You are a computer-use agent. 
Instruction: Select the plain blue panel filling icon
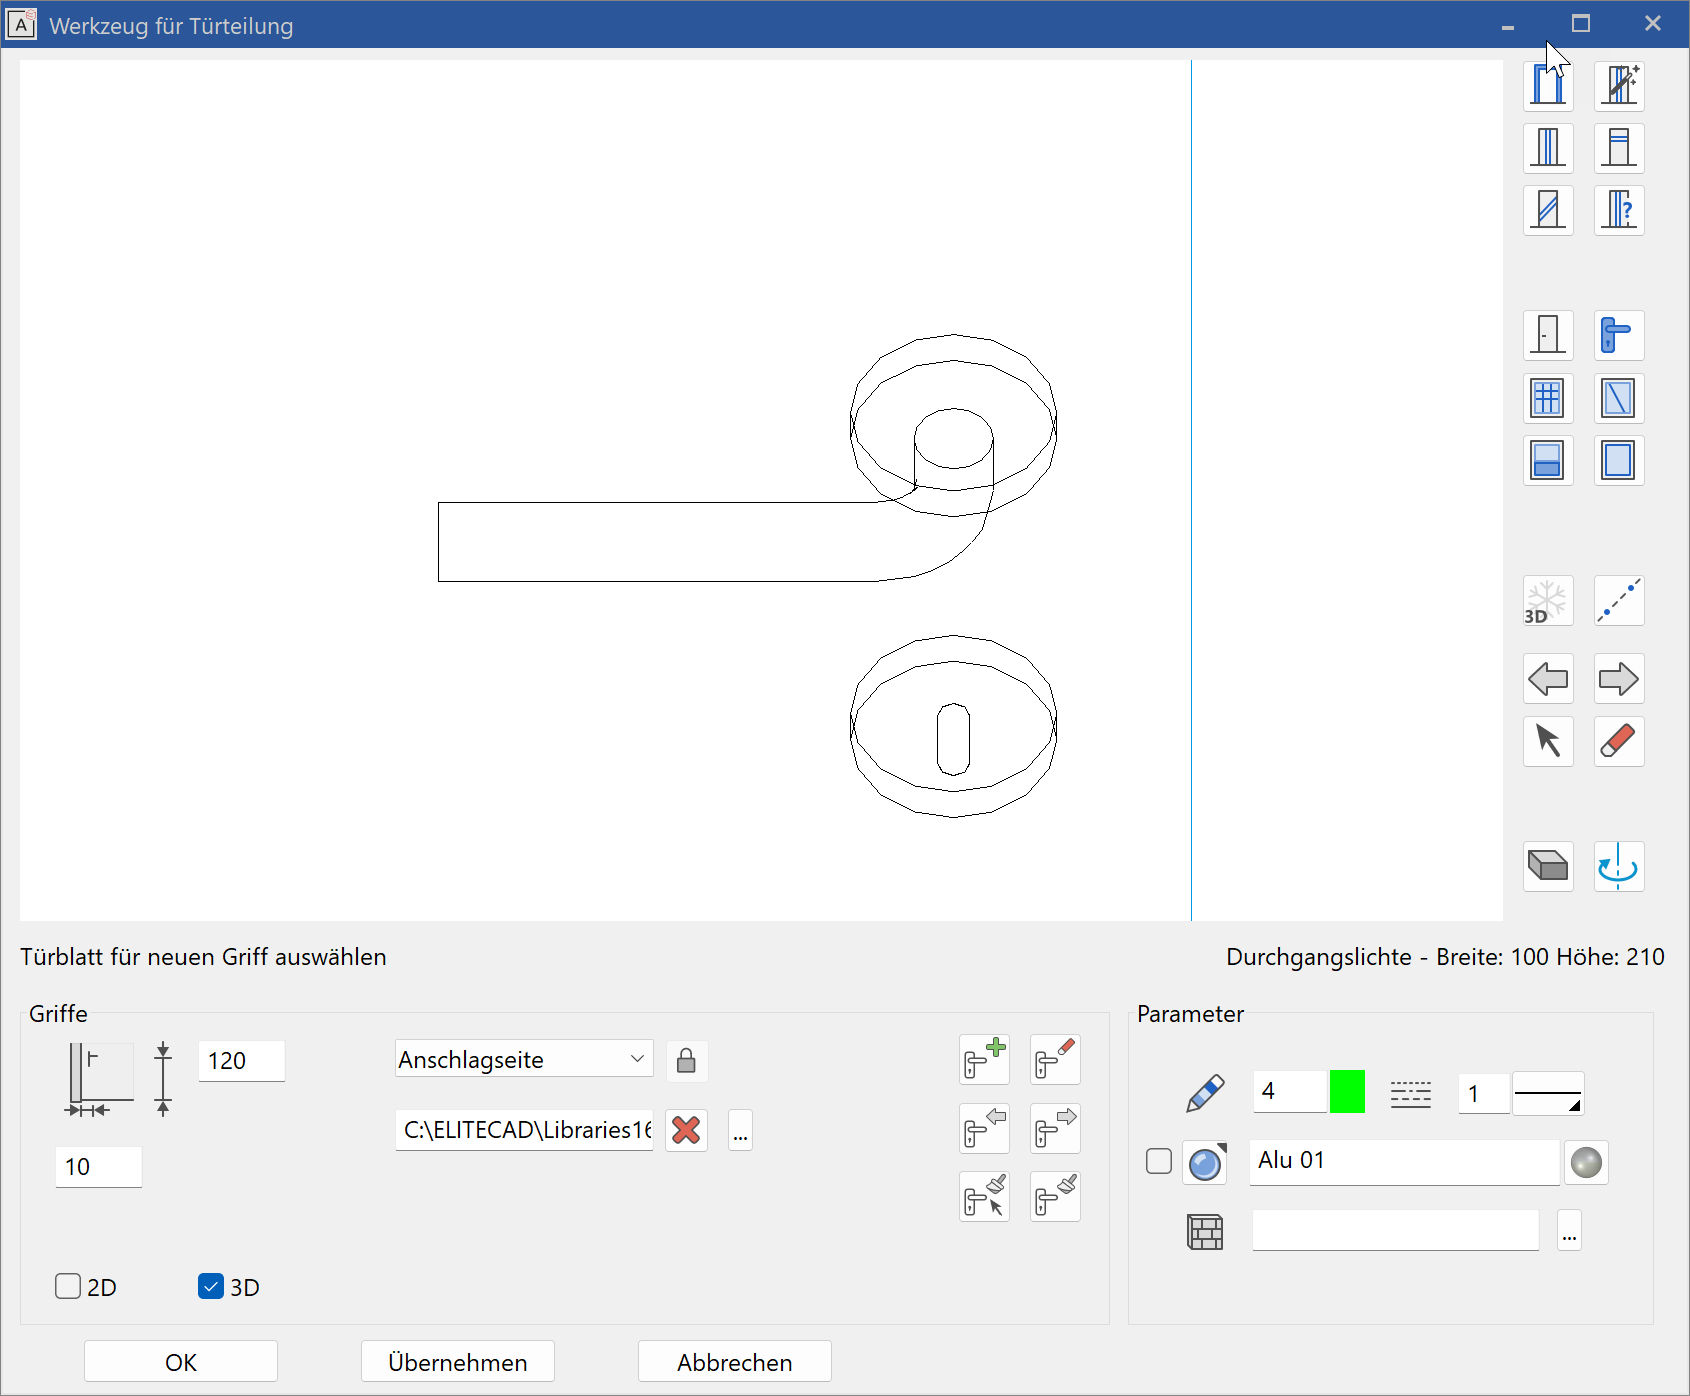click(1619, 460)
